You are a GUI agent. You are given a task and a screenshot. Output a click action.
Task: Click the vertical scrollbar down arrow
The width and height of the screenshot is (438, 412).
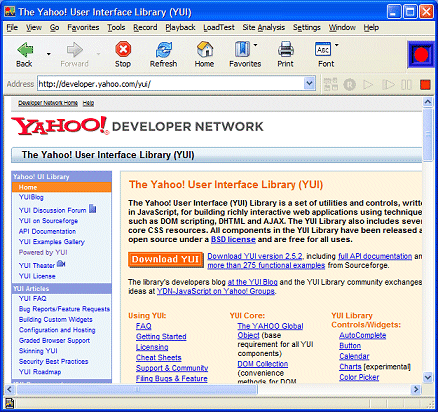428,377
